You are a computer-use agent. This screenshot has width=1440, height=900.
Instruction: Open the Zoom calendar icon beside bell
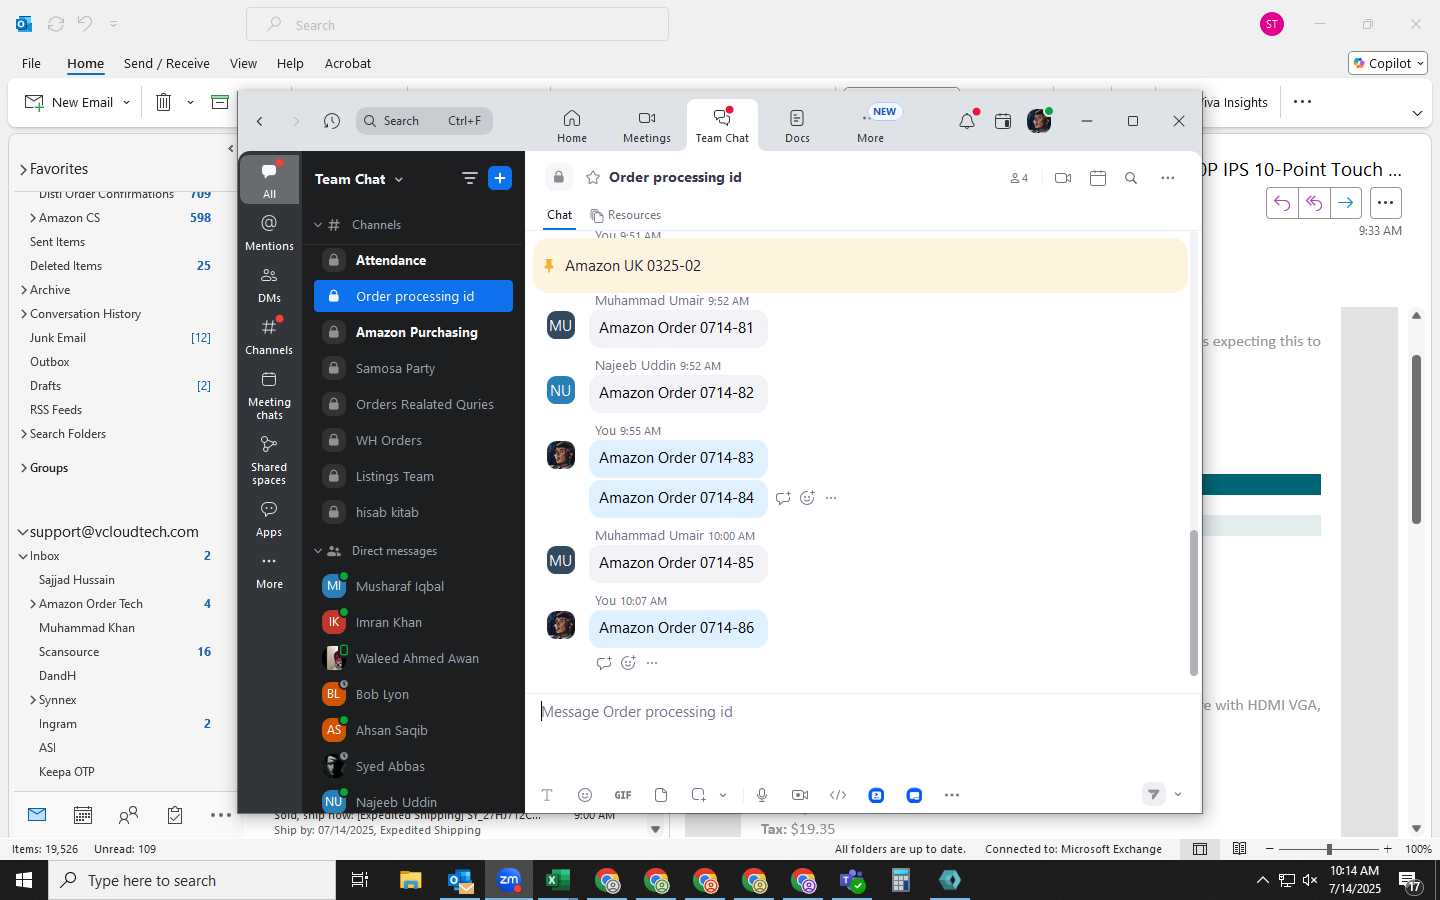pyautogui.click(x=1003, y=121)
